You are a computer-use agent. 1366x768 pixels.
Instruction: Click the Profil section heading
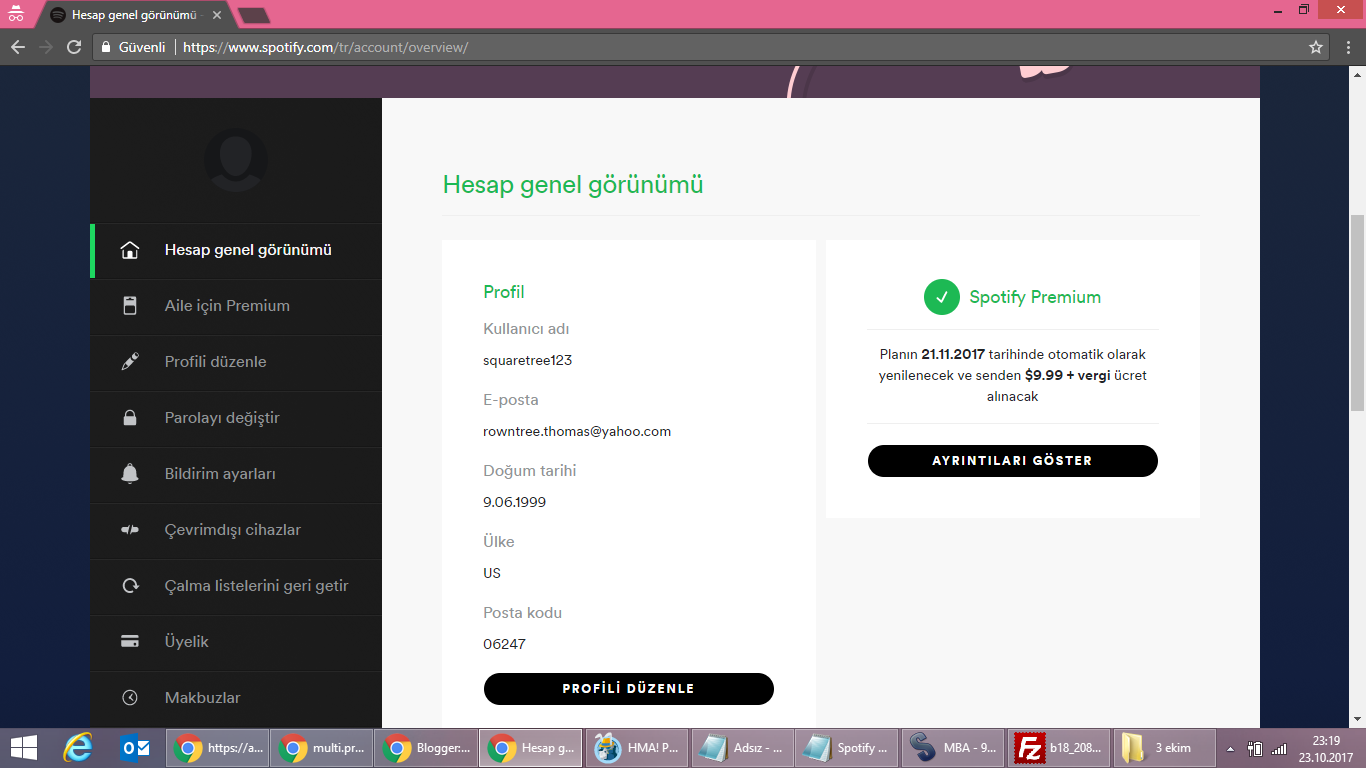click(x=504, y=292)
